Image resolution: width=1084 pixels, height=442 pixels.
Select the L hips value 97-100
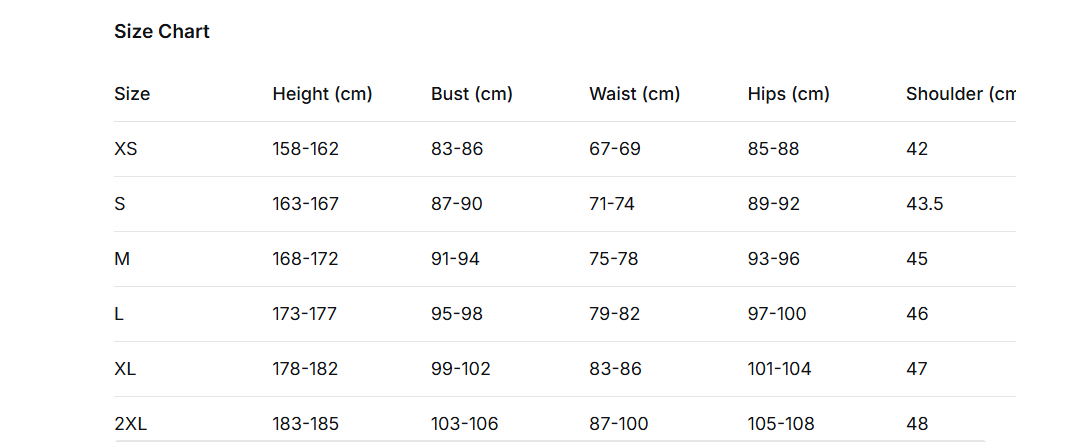776,315
